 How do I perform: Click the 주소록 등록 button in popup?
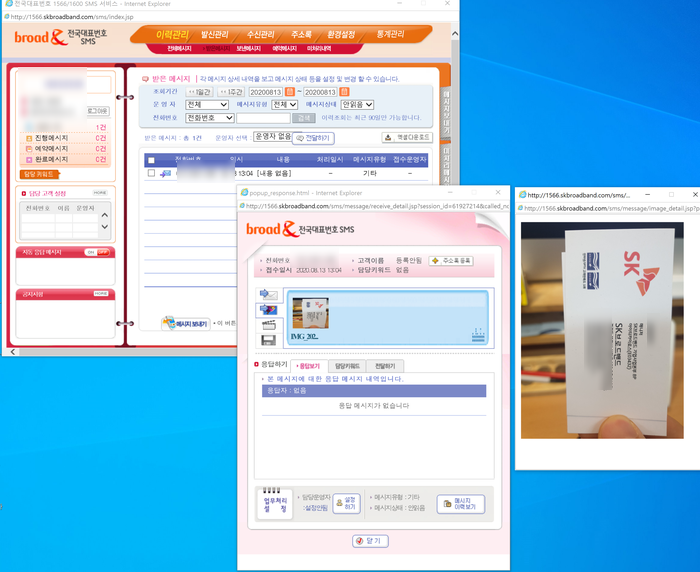(x=451, y=260)
